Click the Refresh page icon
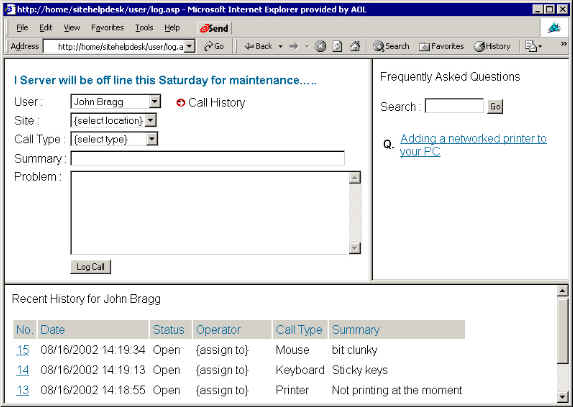The width and height of the screenshot is (573, 407). (x=338, y=46)
